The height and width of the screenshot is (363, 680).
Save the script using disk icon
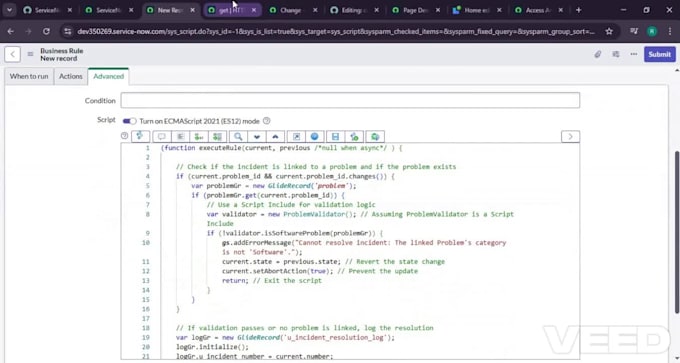(335, 137)
